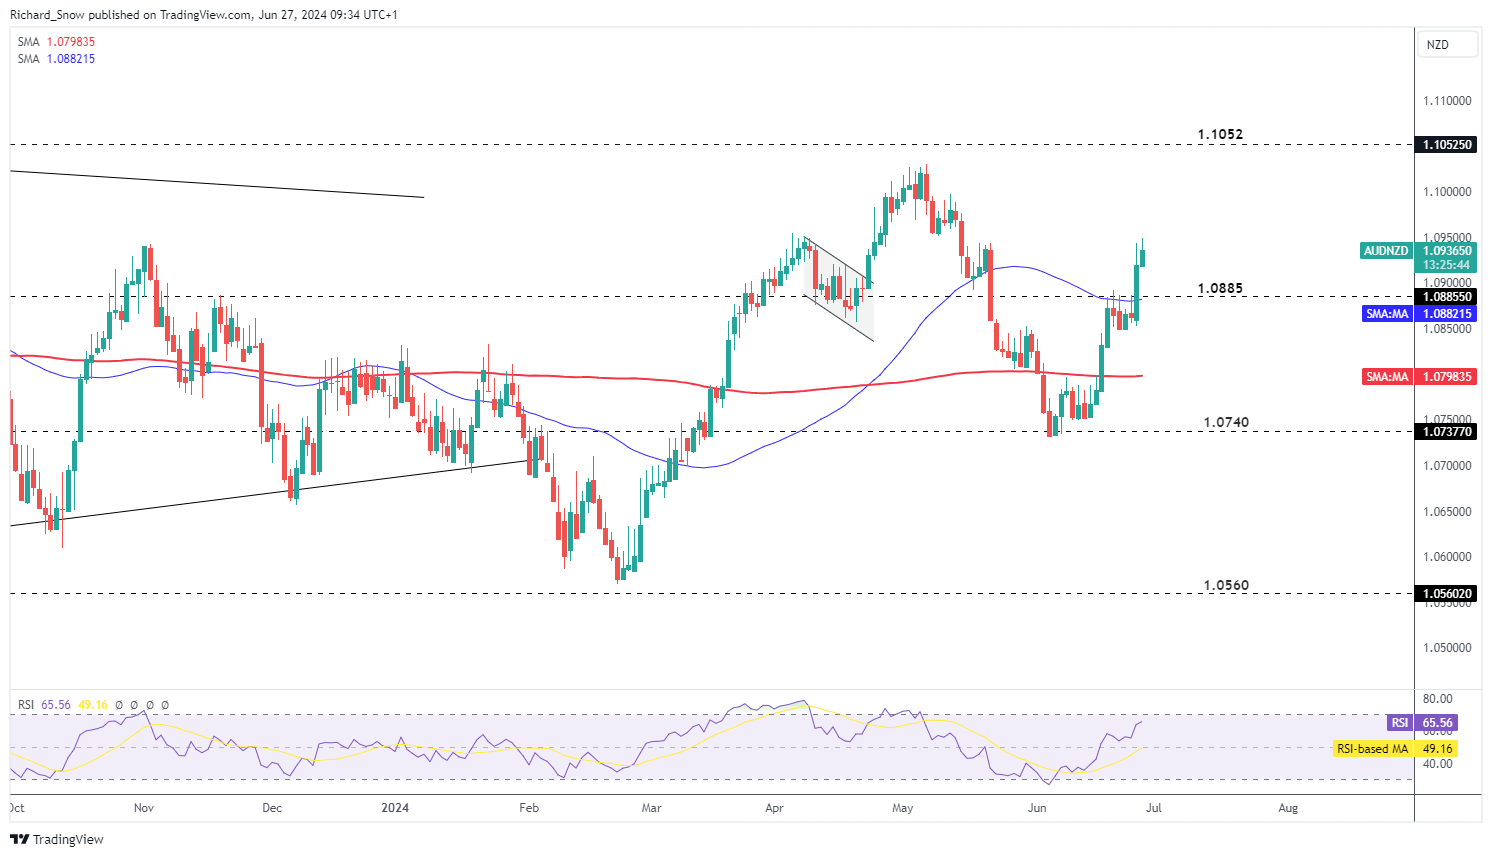Select the blue SMA 1.088215 legend entry
The width and height of the screenshot is (1492, 857).
coord(57,59)
